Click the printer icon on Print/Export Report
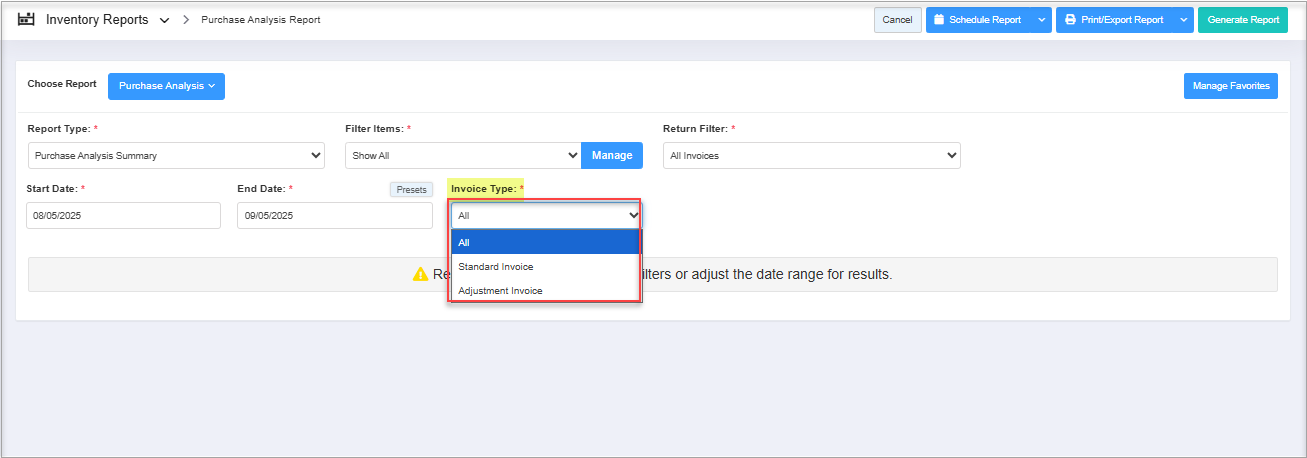This screenshot has width=1307, height=458. [1070, 20]
